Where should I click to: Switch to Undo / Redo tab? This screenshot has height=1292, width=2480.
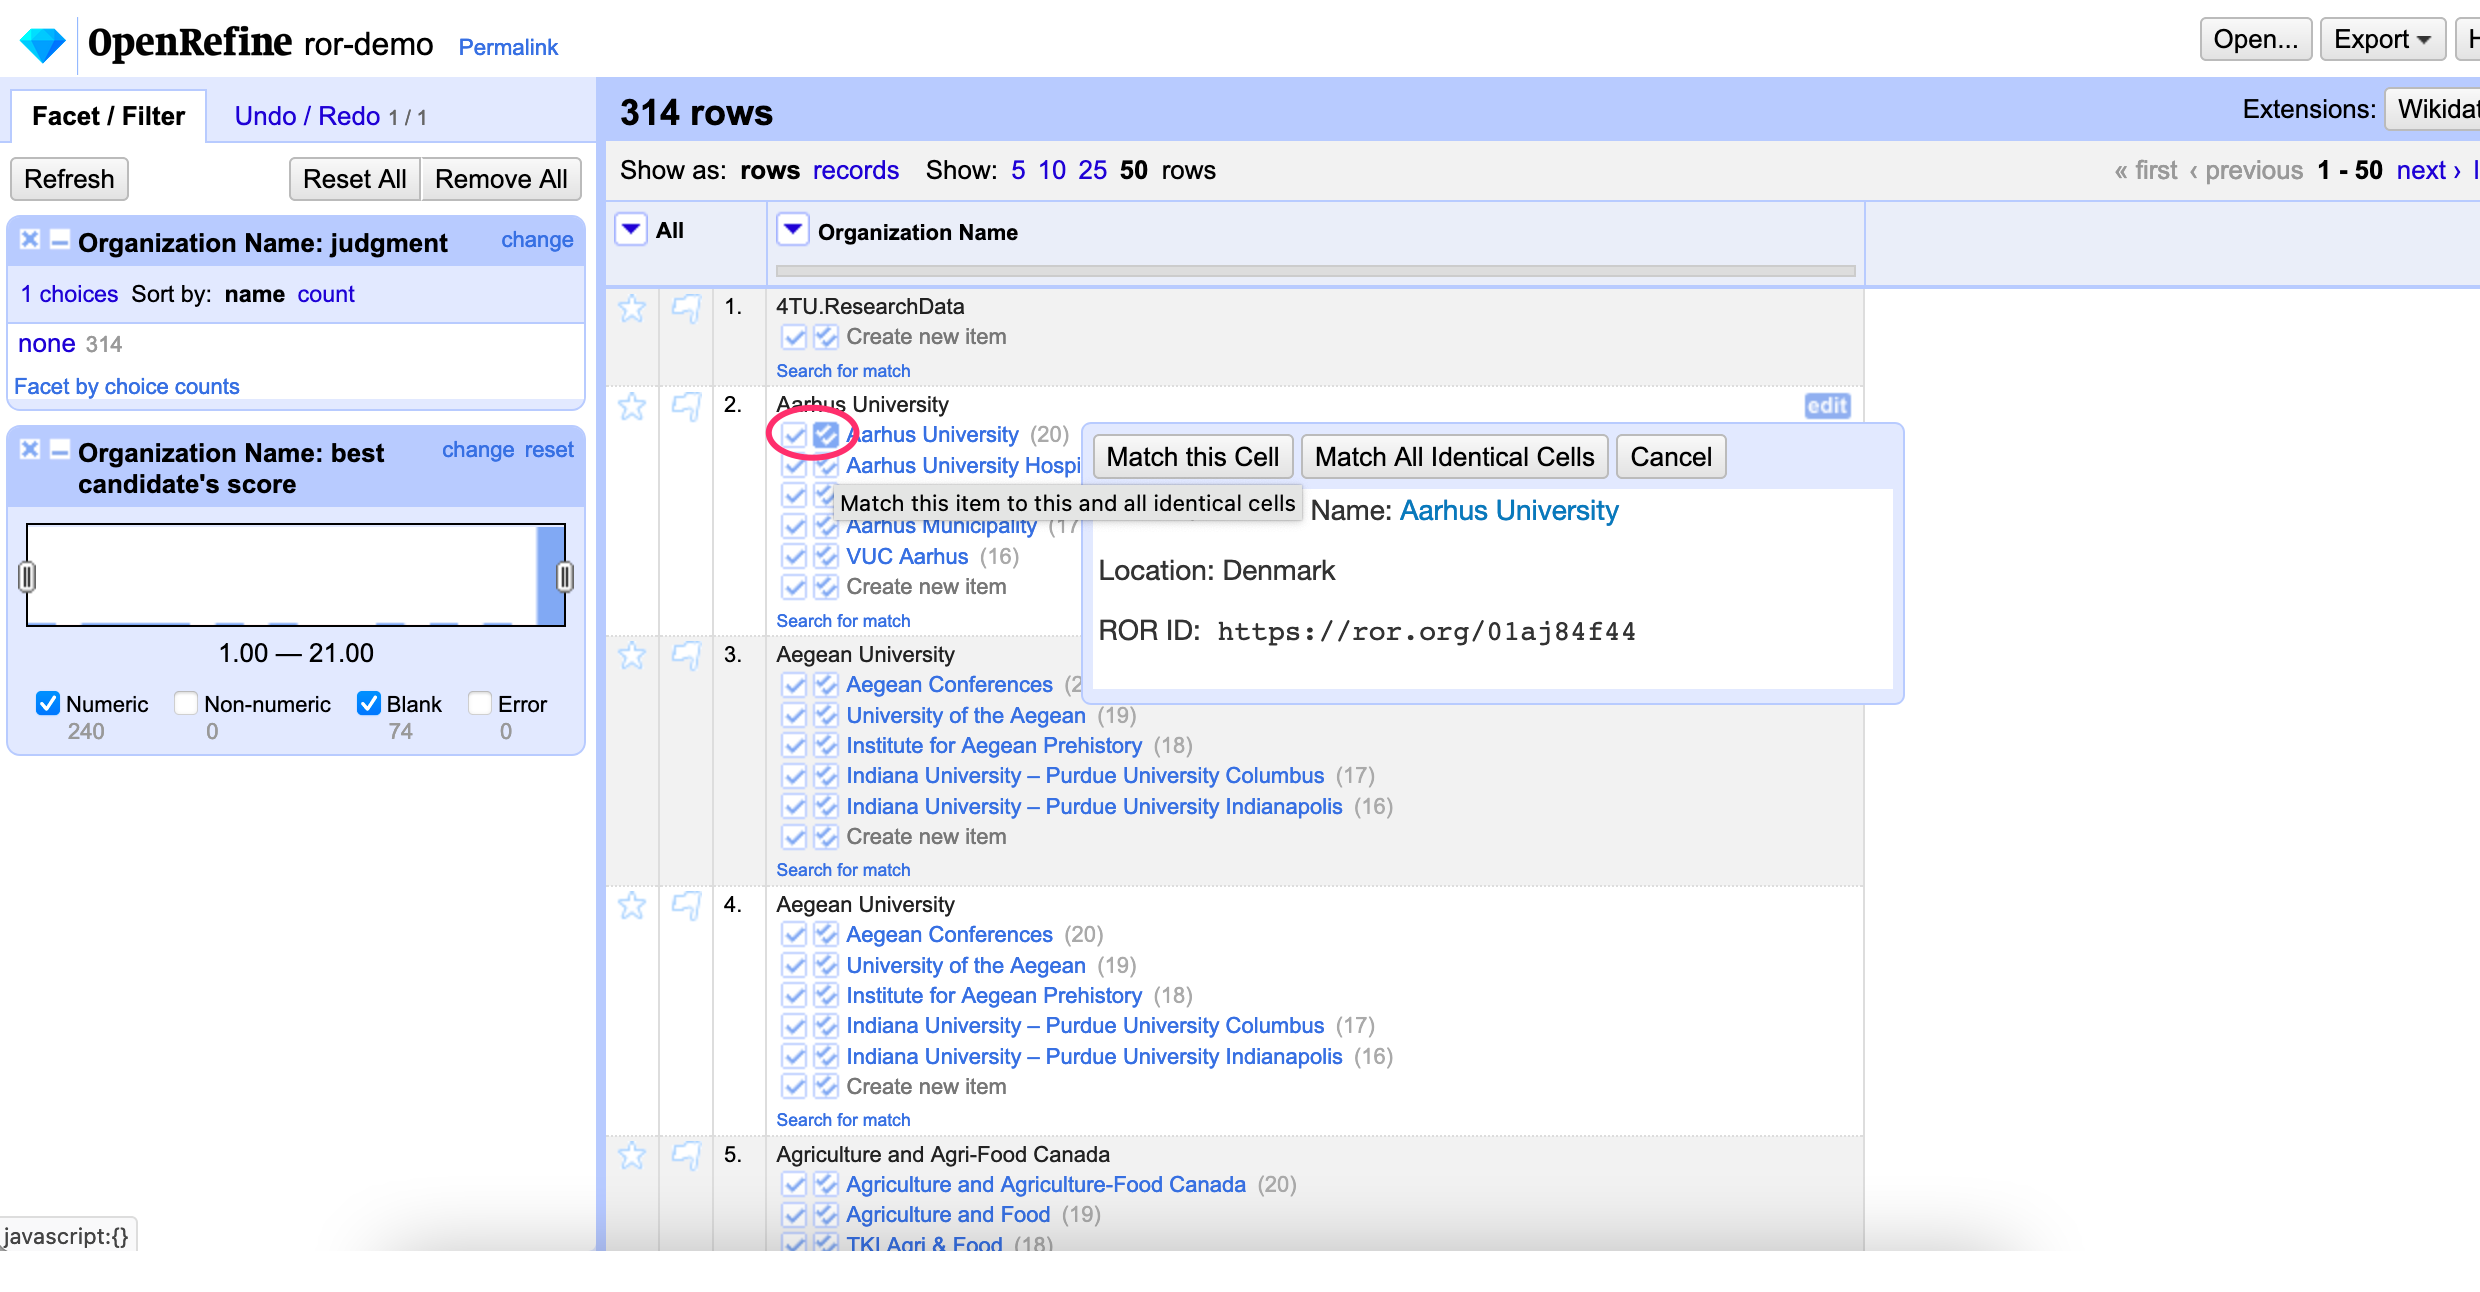tap(307, 116)
